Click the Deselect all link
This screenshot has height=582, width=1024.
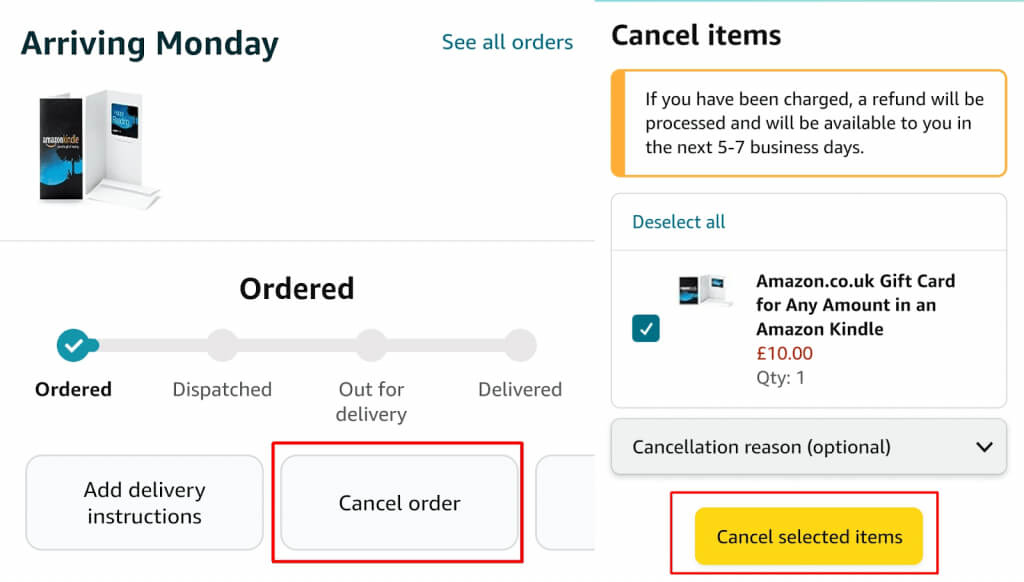[679, 222]
